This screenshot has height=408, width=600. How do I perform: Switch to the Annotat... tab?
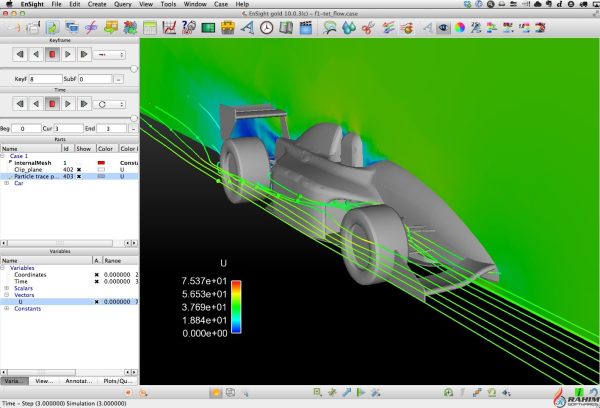click(x=81, y=381)
